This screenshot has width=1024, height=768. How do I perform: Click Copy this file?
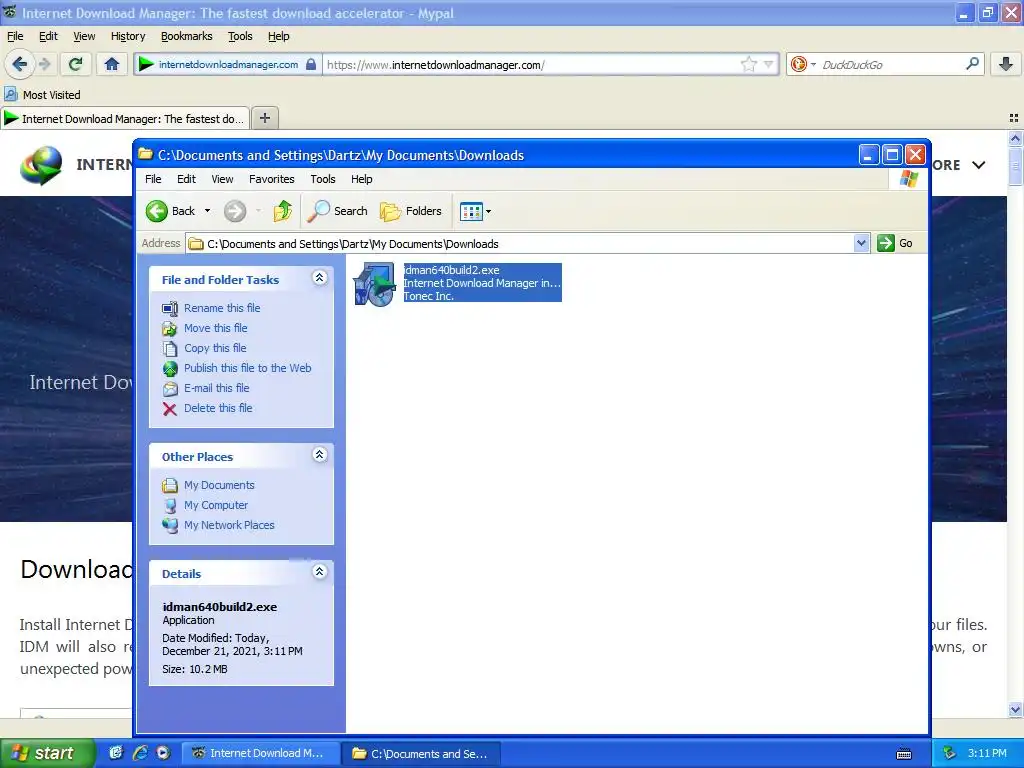point(215,348)
